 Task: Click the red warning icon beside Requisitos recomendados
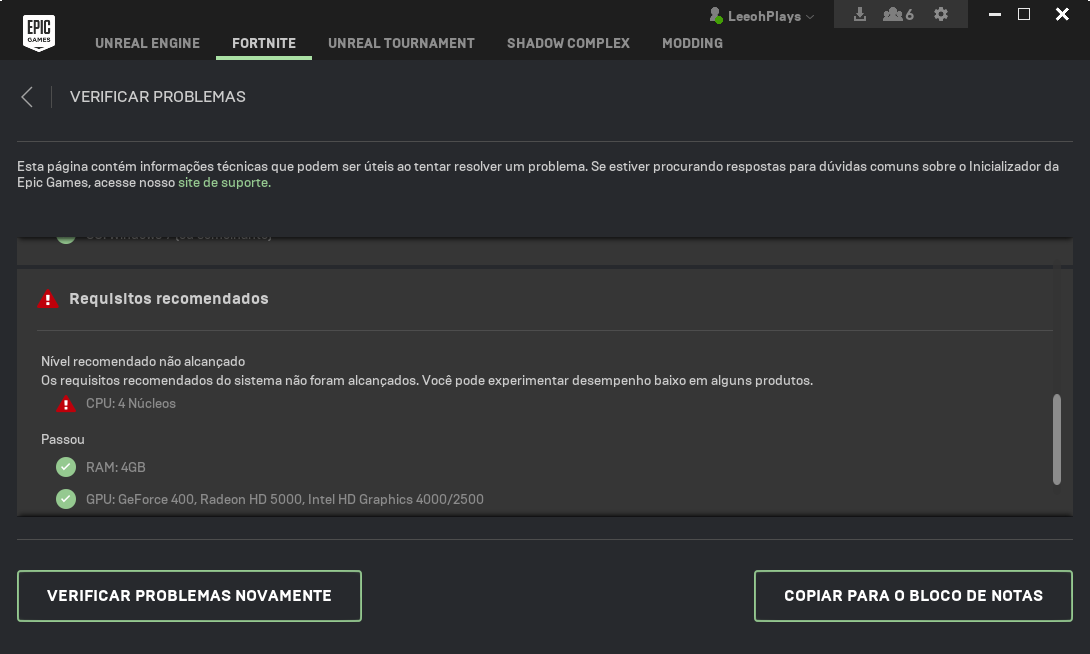(48, 299)
